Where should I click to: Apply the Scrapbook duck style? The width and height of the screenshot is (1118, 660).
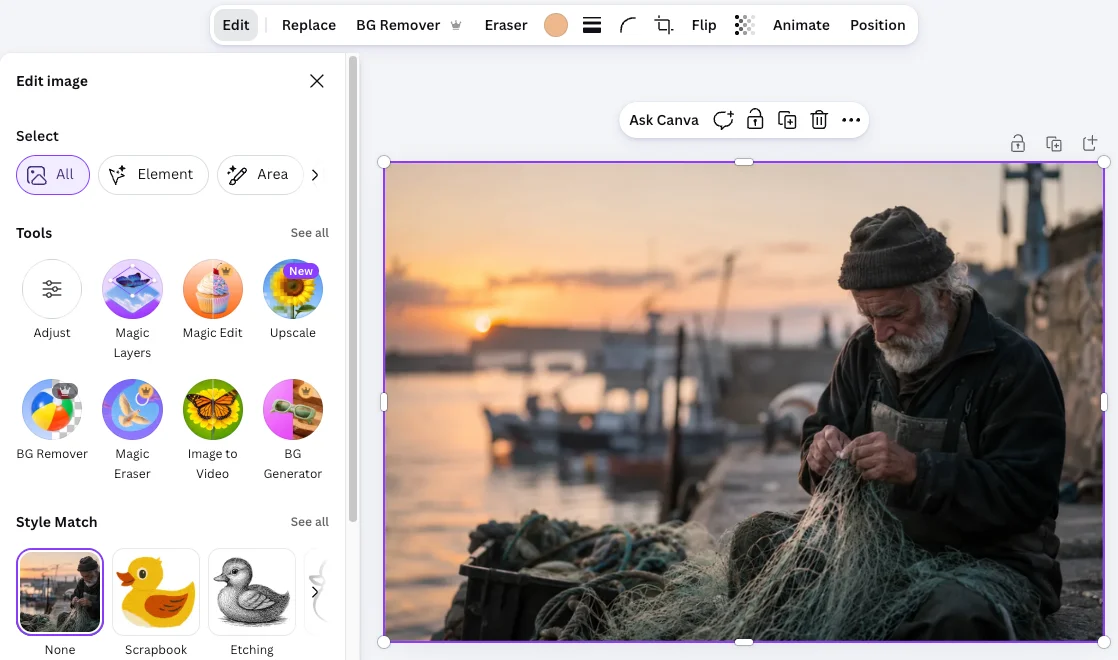[156, 592]
